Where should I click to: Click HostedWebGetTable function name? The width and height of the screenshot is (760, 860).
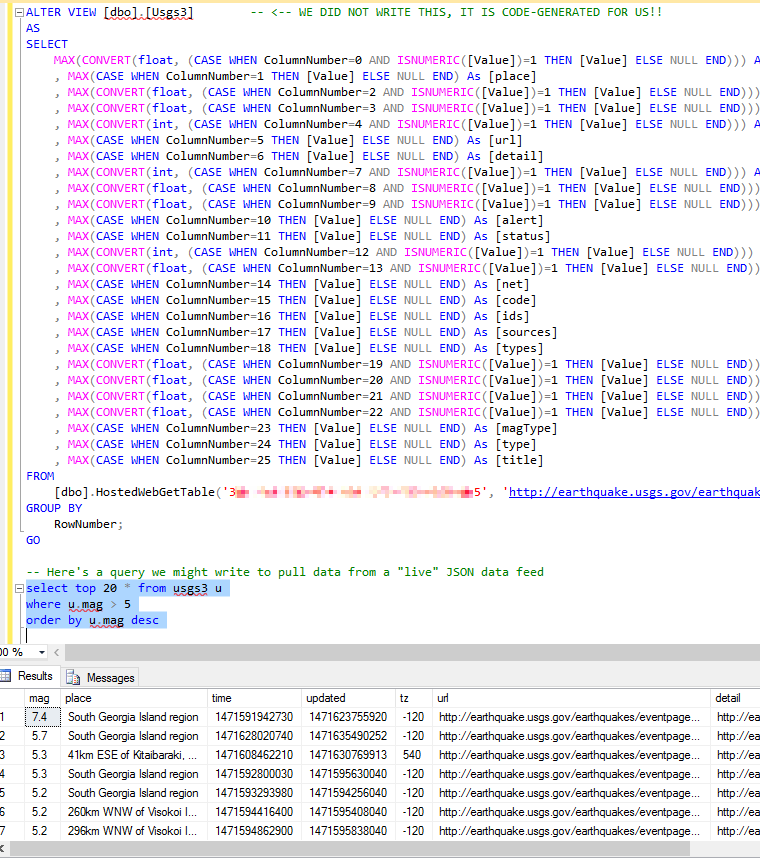(x=155, y=493)
